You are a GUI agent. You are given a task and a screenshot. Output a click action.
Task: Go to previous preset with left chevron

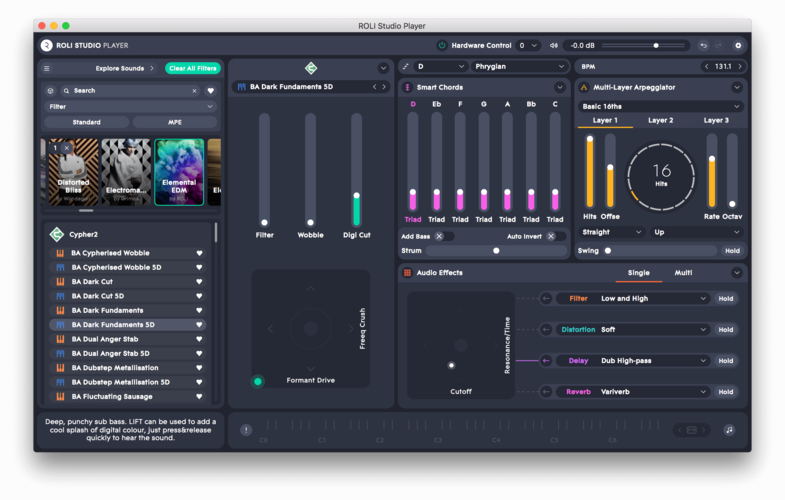(374, 87)
